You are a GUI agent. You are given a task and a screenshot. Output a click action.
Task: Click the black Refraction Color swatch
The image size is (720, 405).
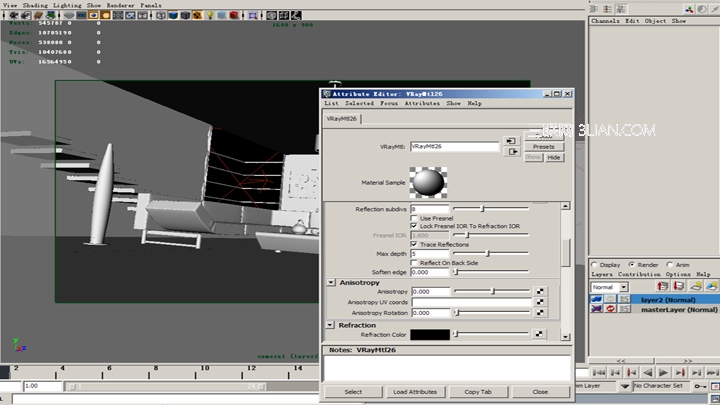tap(430, 334)
